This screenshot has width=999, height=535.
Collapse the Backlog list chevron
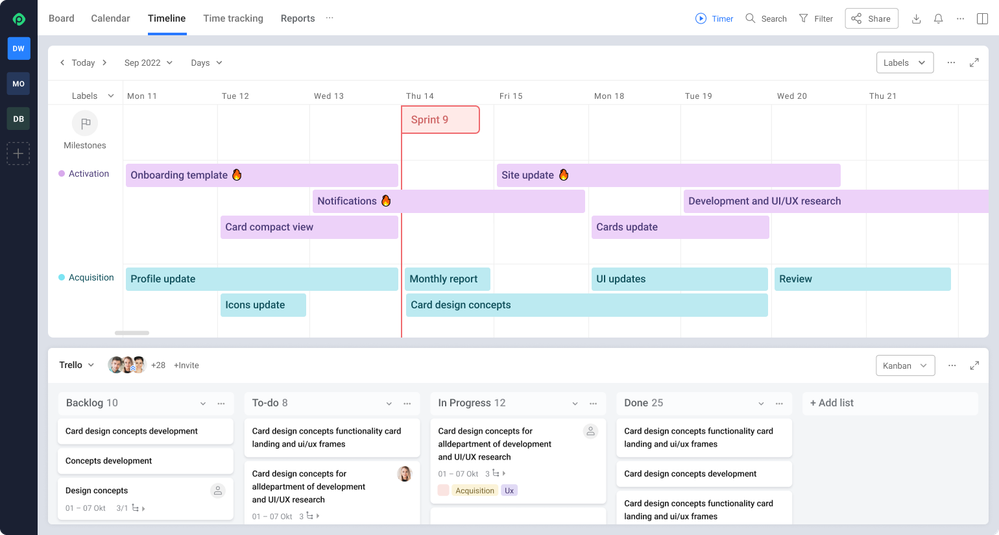point(203,404)
